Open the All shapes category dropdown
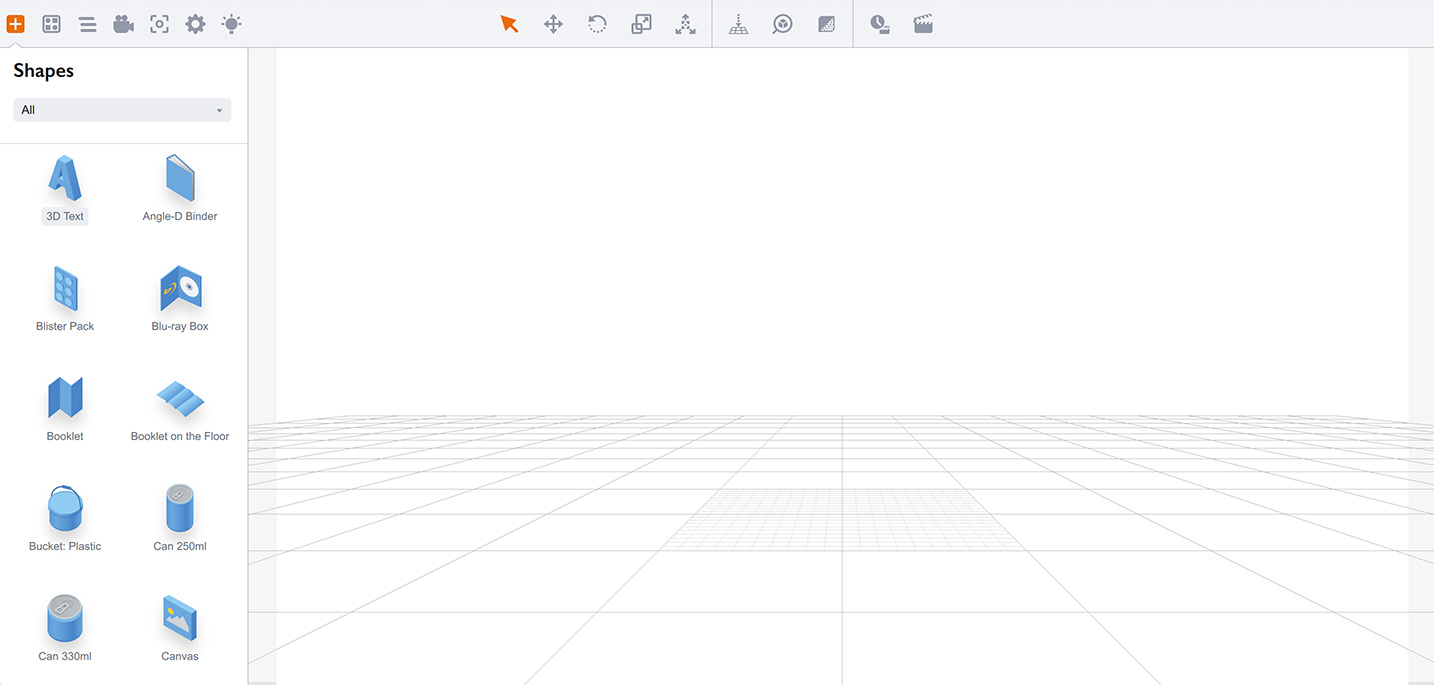Image resolution: width=1434 pixels, height=685 pixels. point(121,109)
